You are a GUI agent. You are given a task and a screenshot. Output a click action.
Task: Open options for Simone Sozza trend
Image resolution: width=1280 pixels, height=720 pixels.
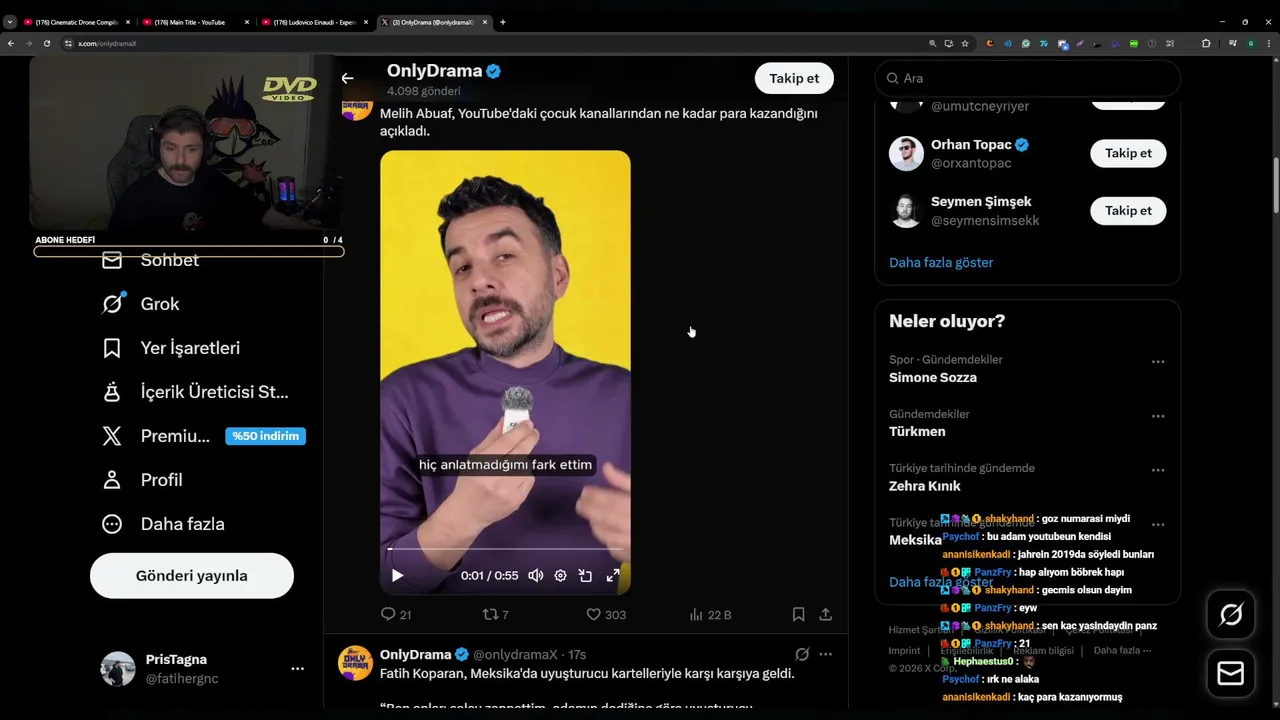tap(1158, 362)
